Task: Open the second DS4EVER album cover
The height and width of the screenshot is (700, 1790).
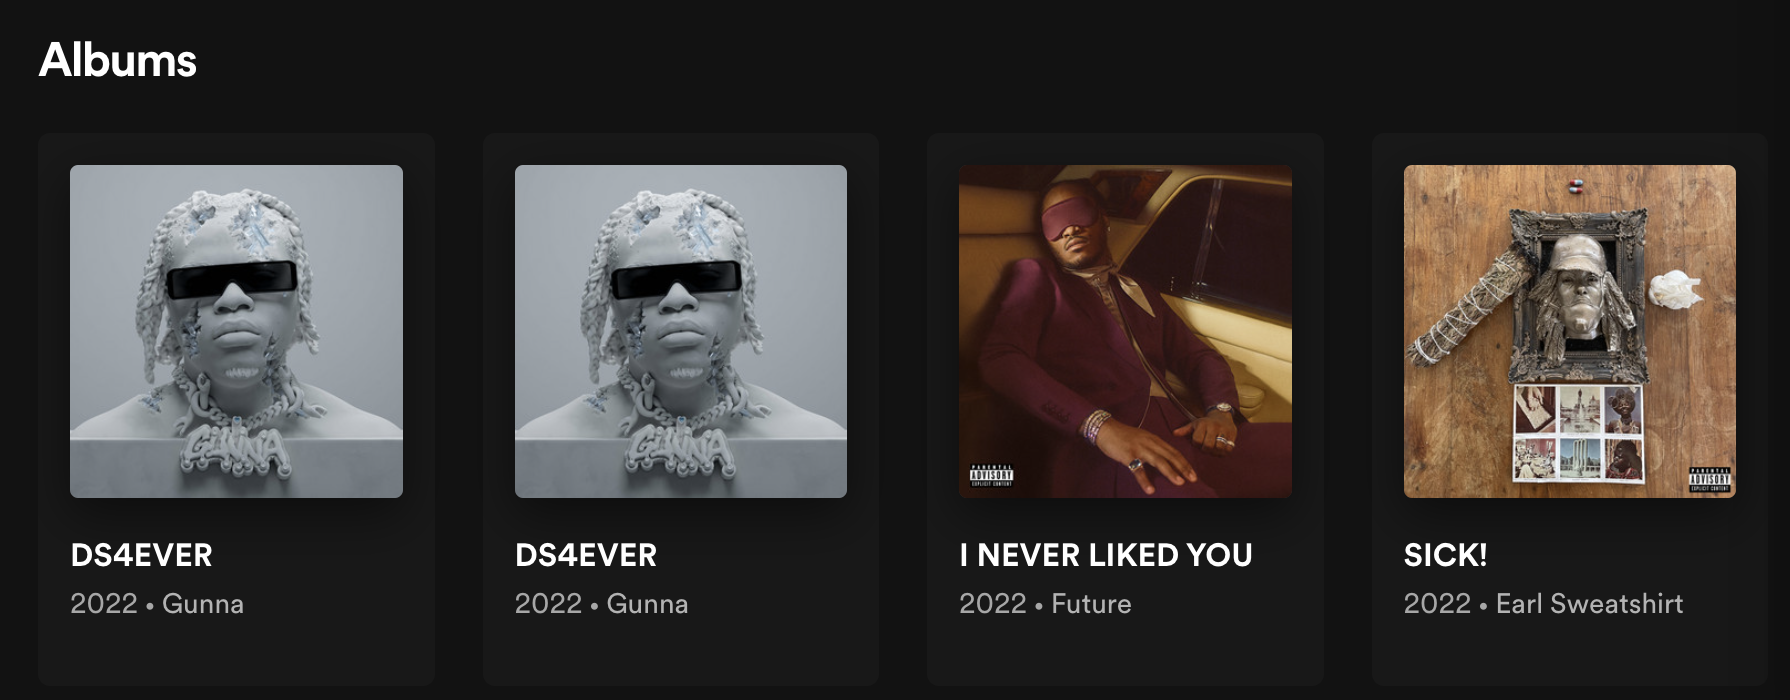Action: click(x=681, y=331)
